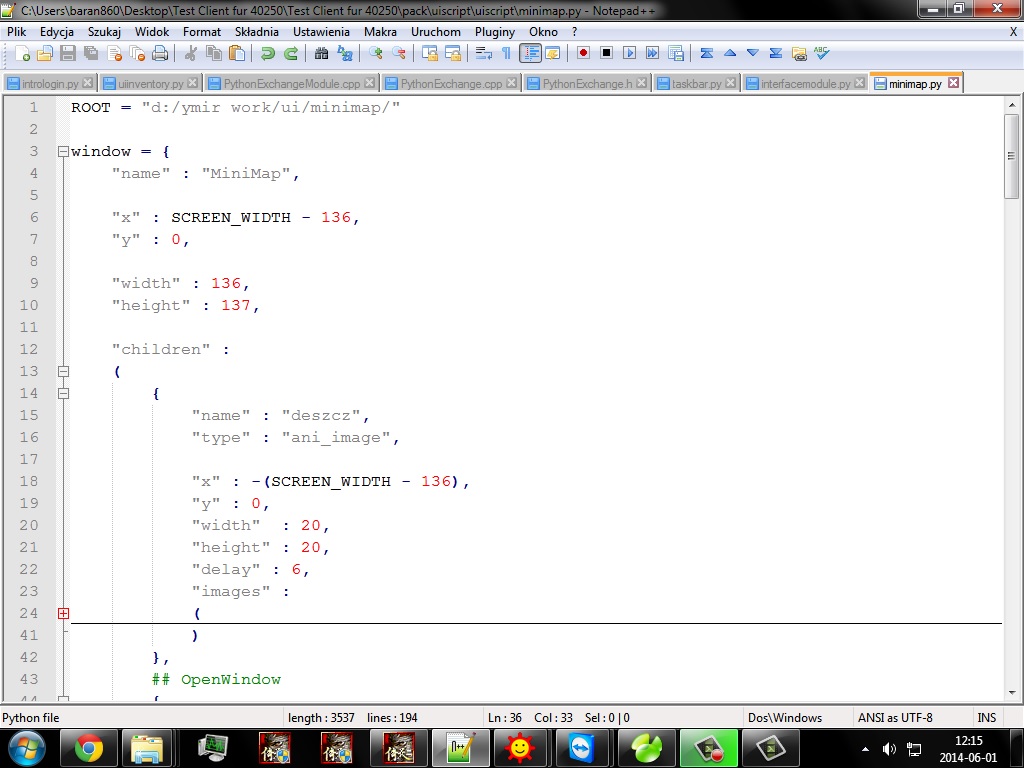Switch to the taskbar.py tab
This screenshot has width=1024, height=768.
tap(696, 84)
